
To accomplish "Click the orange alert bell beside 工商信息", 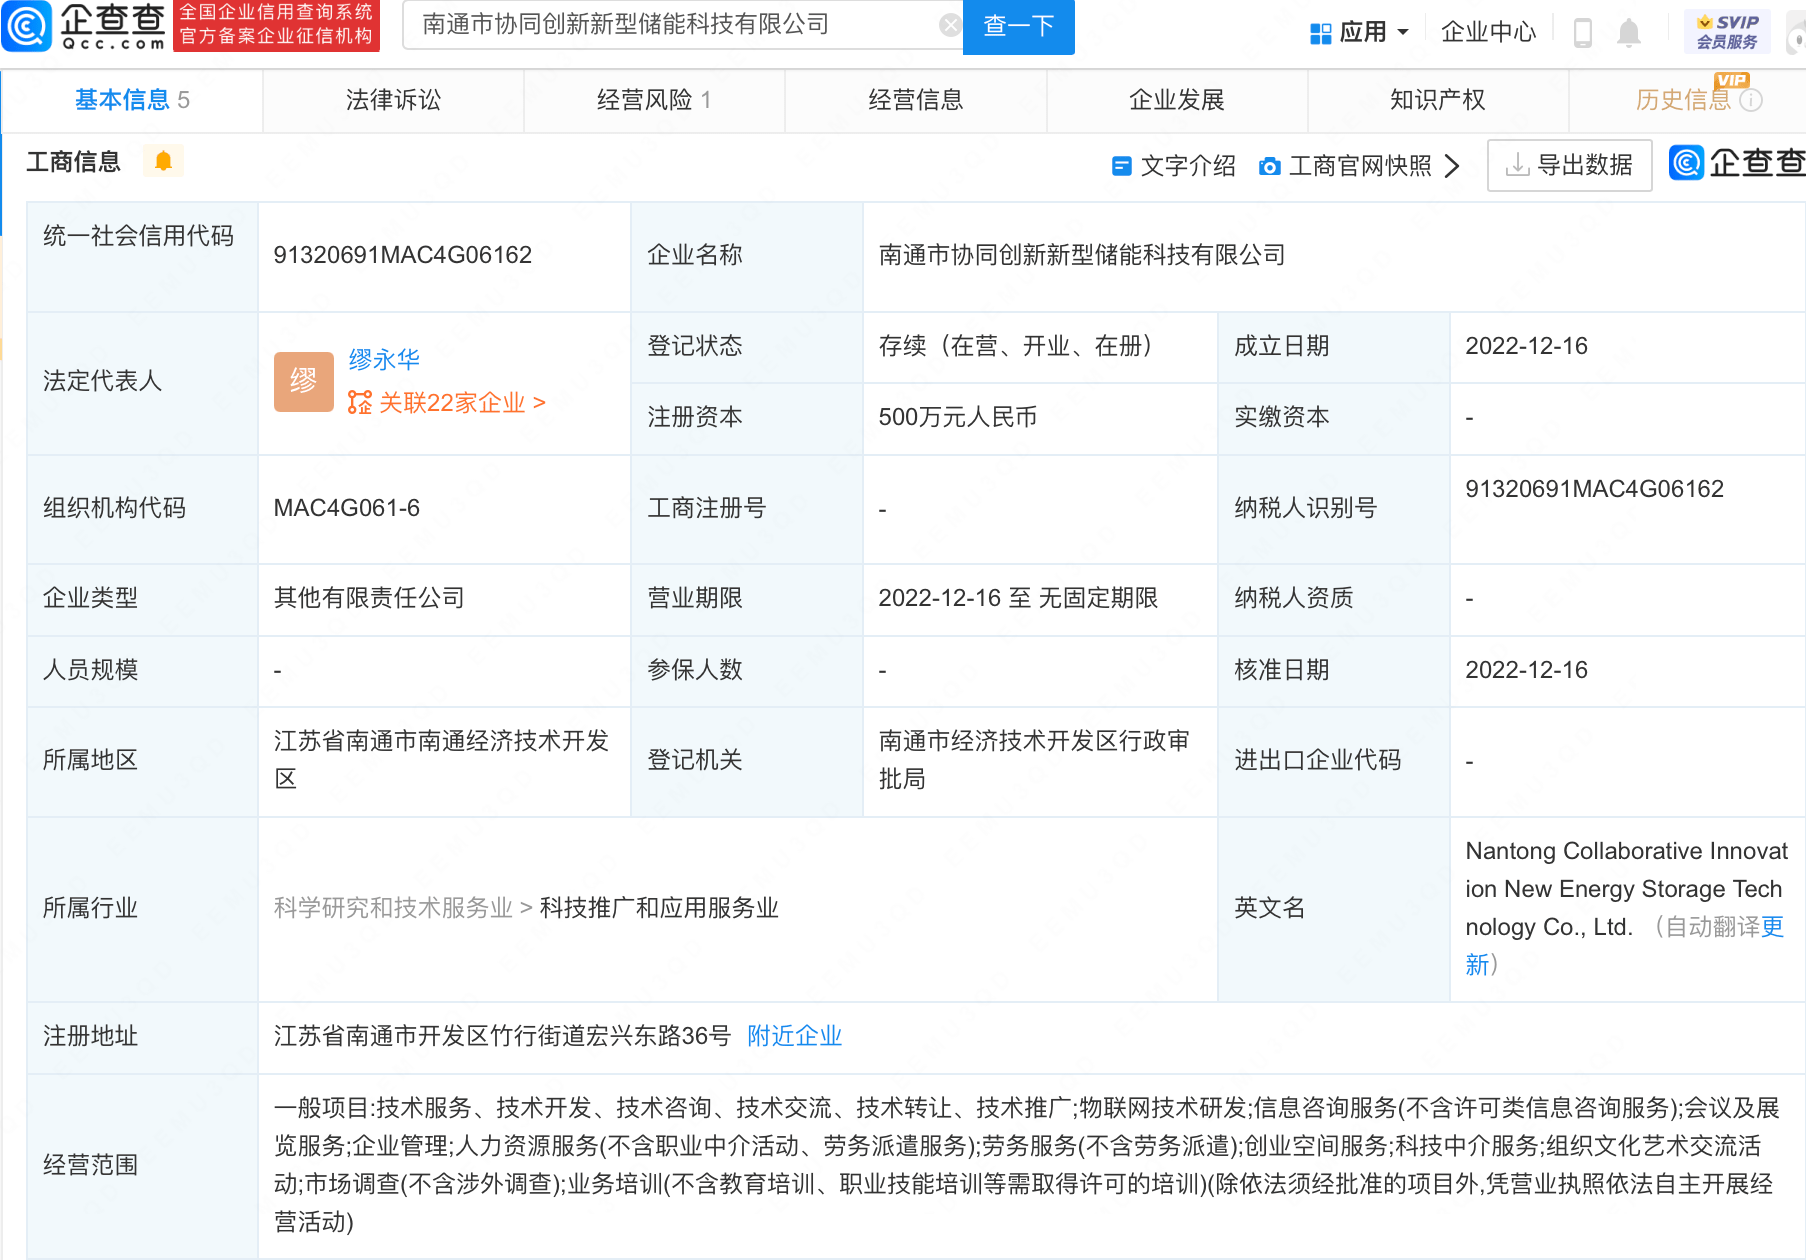I will point(163,161).
